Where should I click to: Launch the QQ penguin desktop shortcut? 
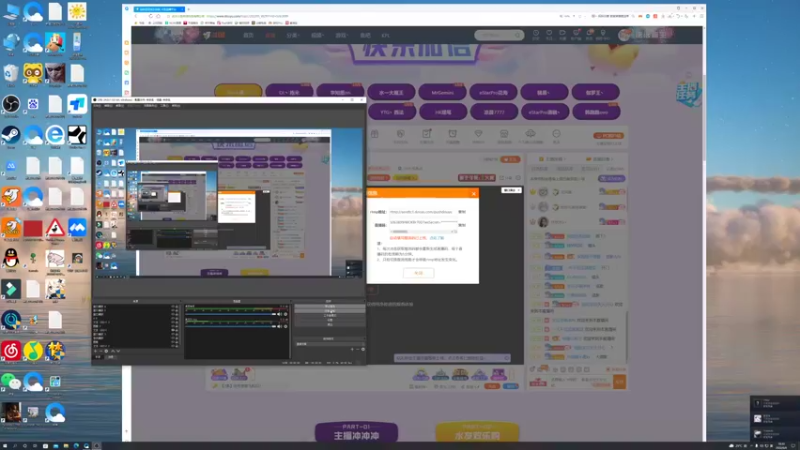(x=11, y=258)
